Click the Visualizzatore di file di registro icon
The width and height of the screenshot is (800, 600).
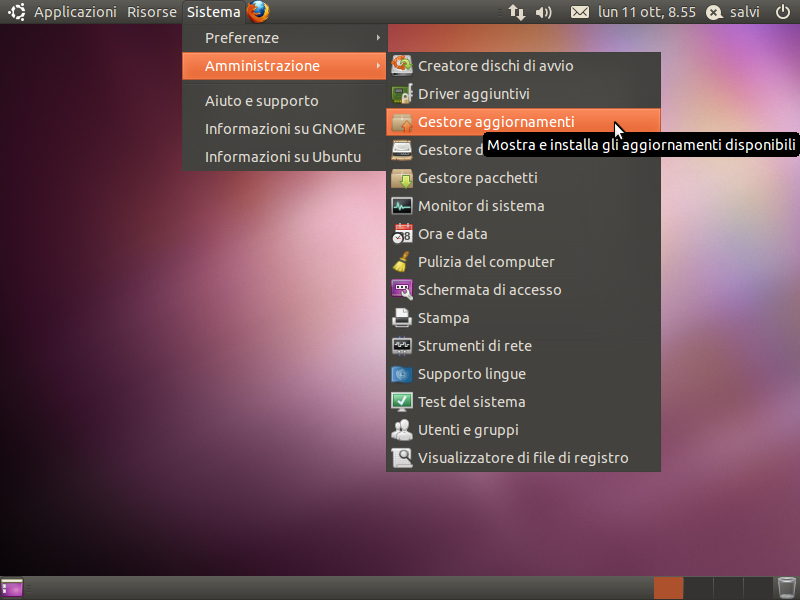[x=402, y=458]
